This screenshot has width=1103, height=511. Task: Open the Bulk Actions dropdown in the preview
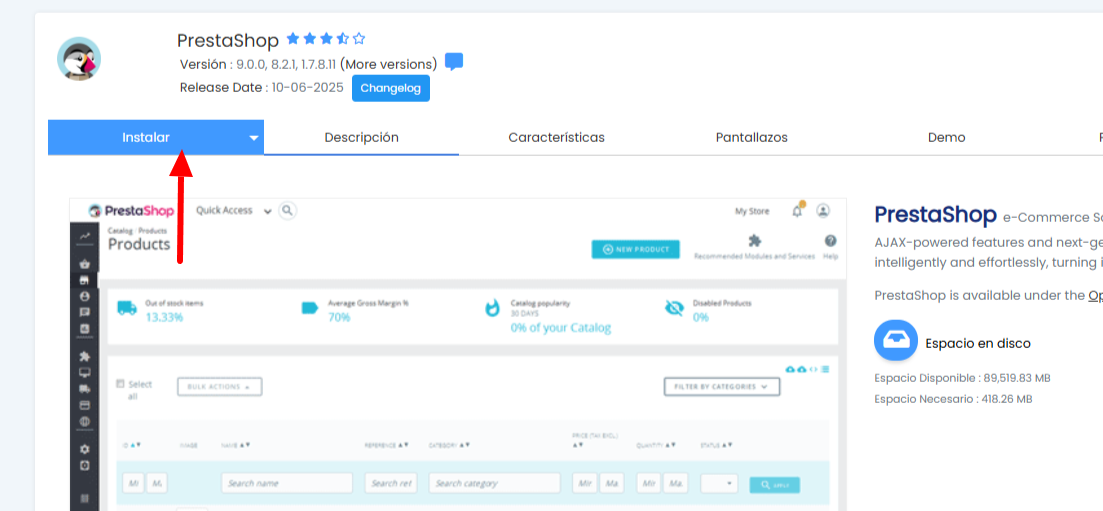click(x=219, y=387)
